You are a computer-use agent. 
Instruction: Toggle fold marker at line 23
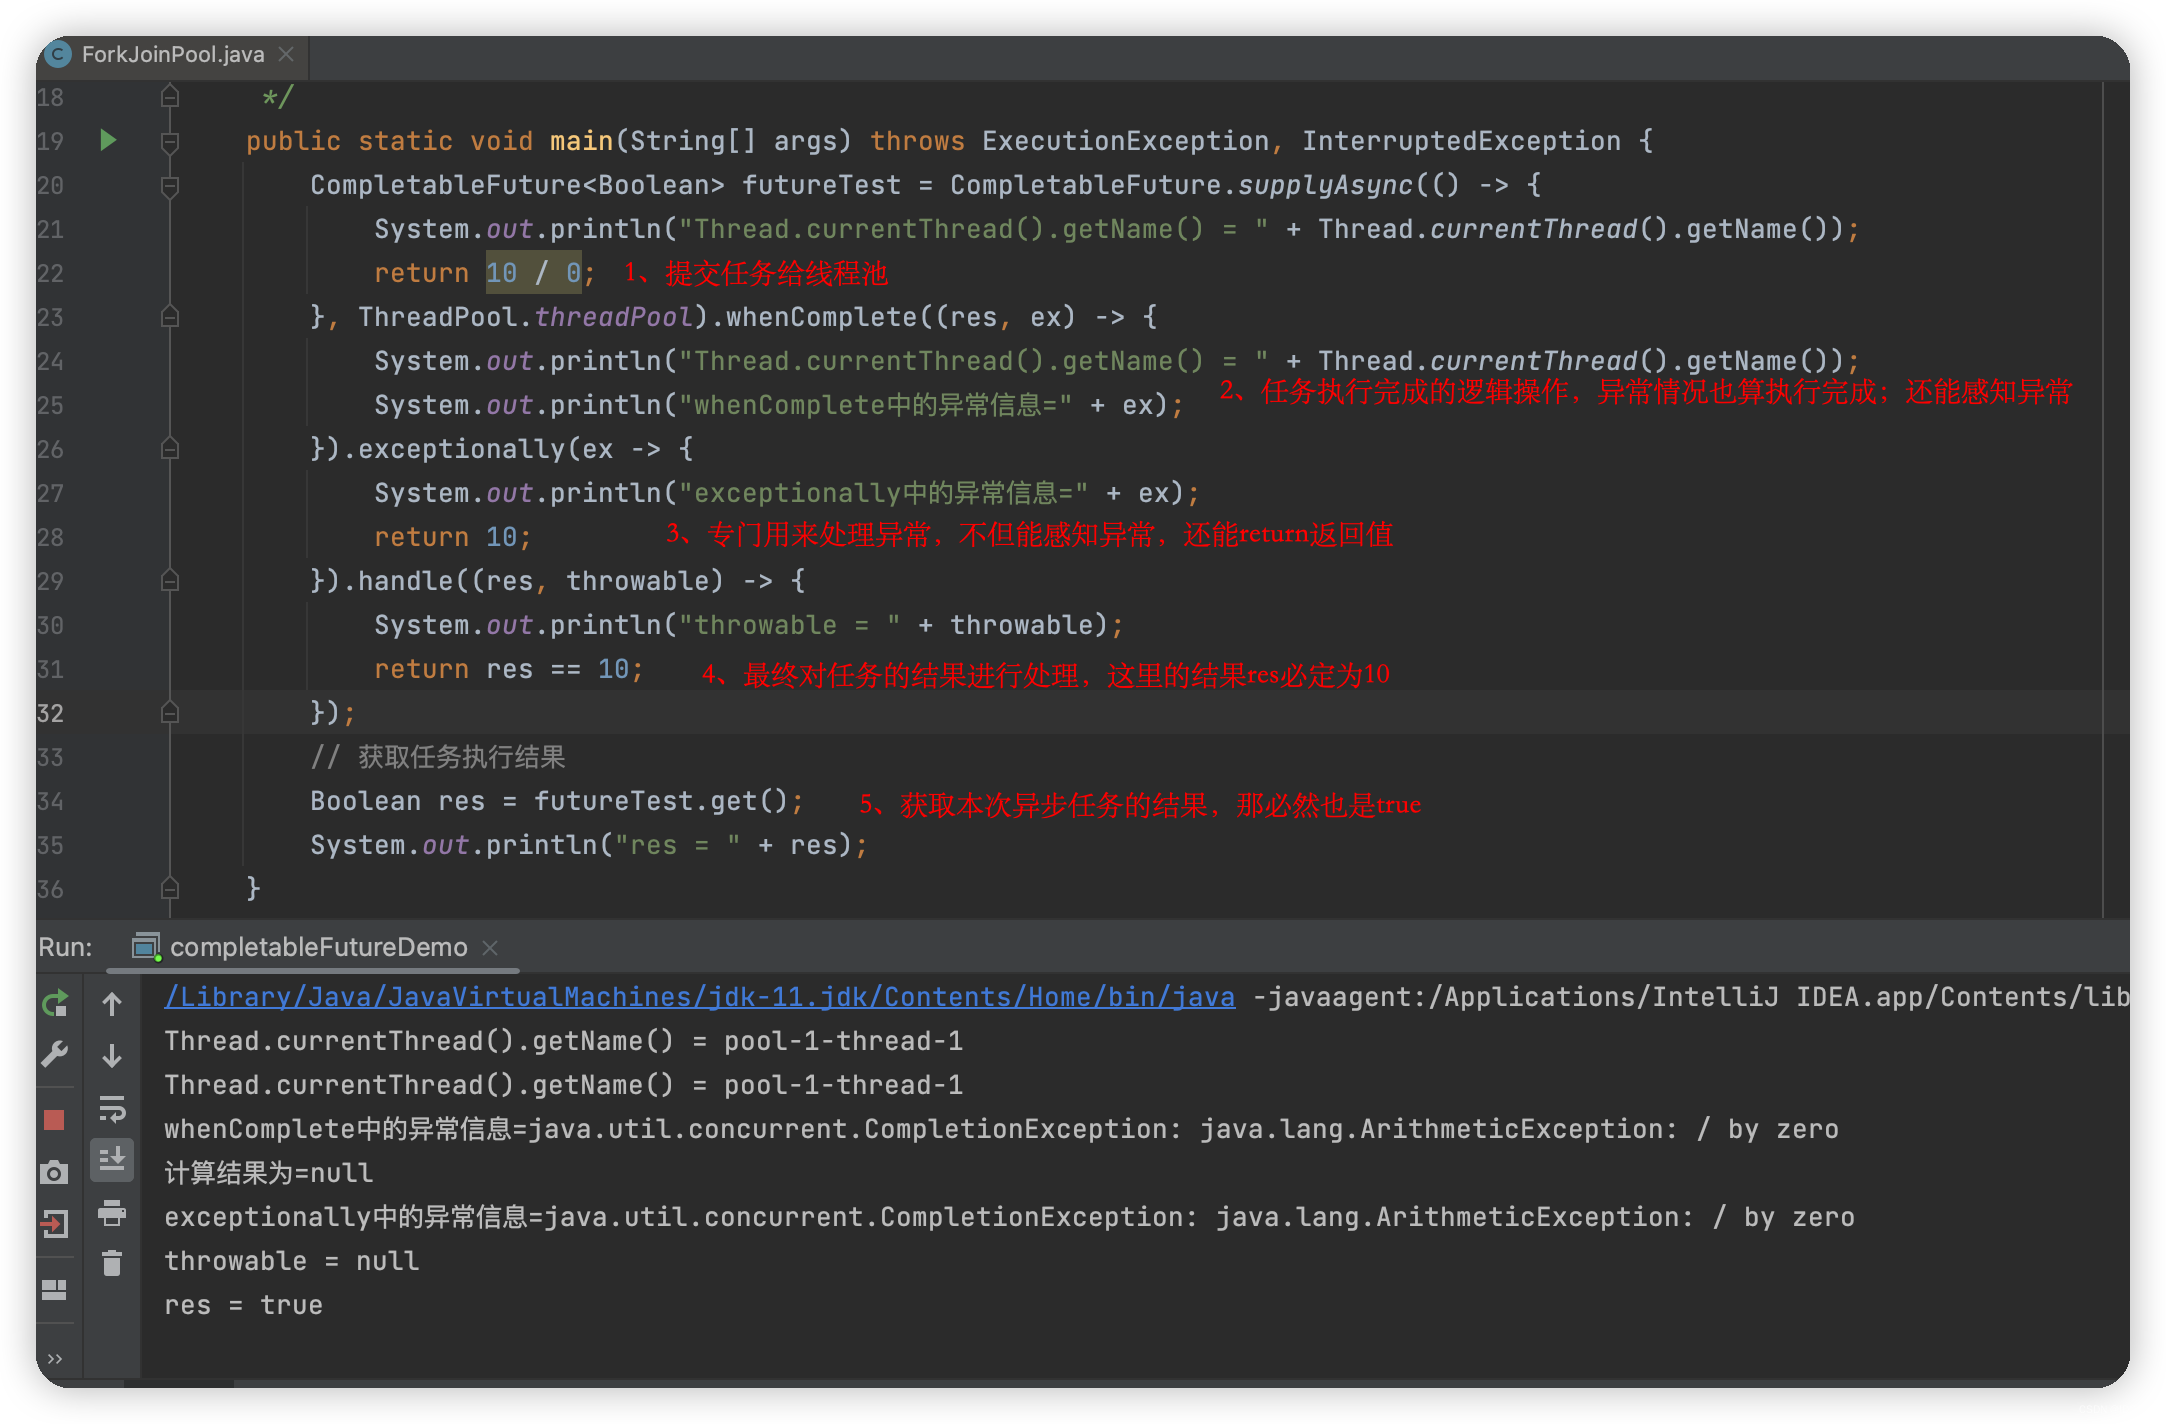point(170,316)
